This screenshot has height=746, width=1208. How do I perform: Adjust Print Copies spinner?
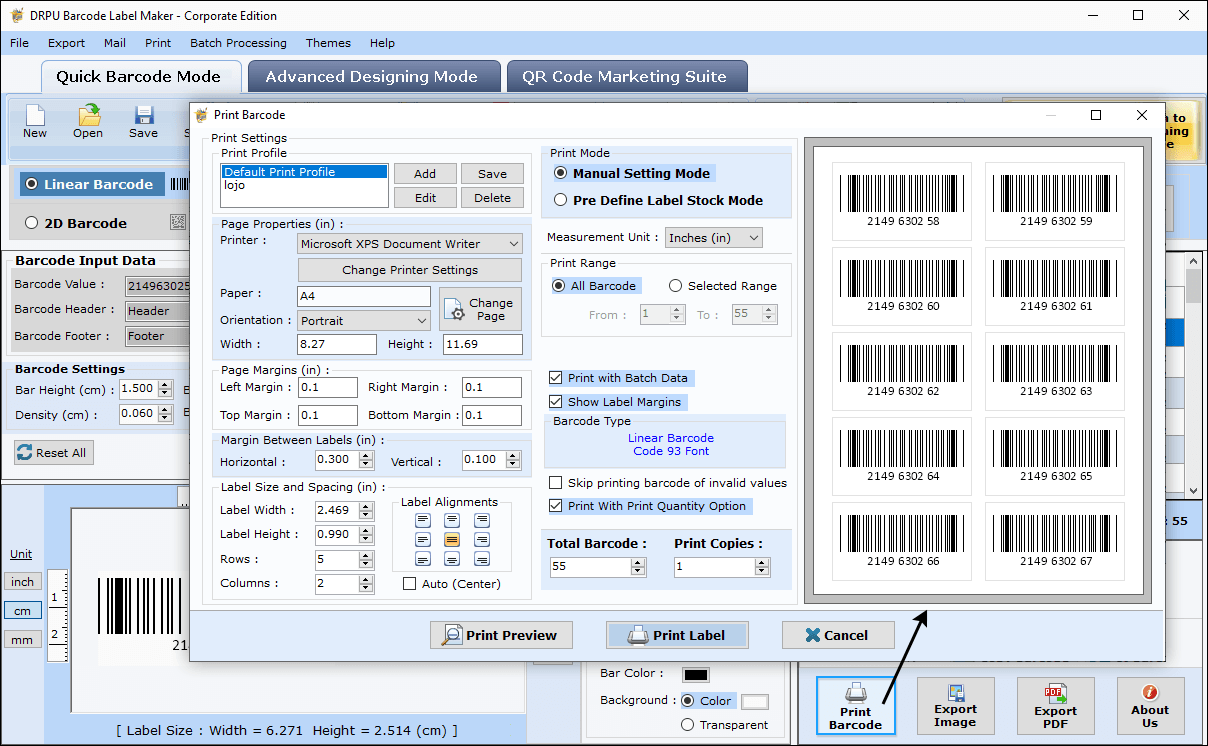[763, 567]
